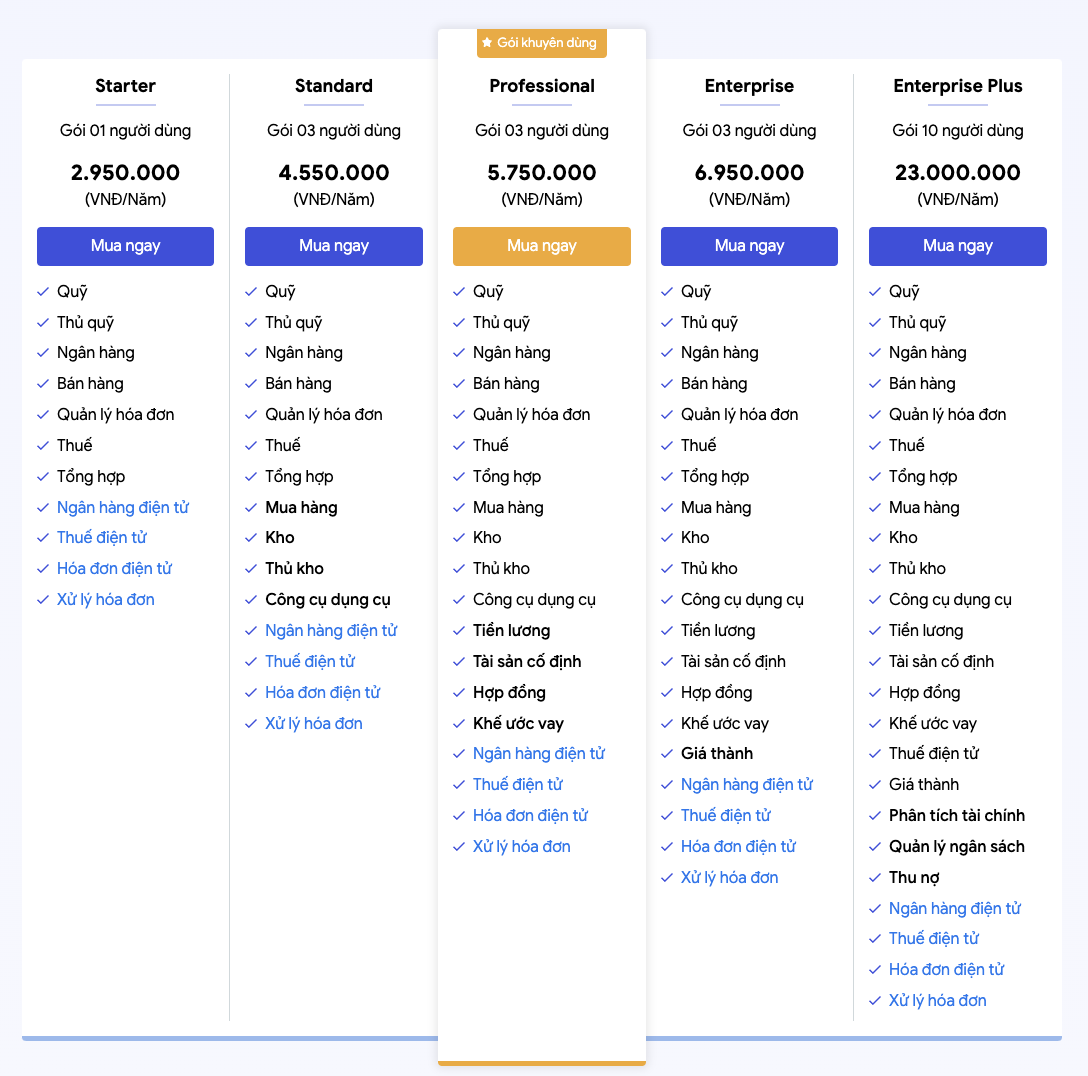Click the checkmark icon beside Quỹ in the Starter plan
Image resolution: width=1088 pixels, height=1076 pixels.
click(43, 292)
